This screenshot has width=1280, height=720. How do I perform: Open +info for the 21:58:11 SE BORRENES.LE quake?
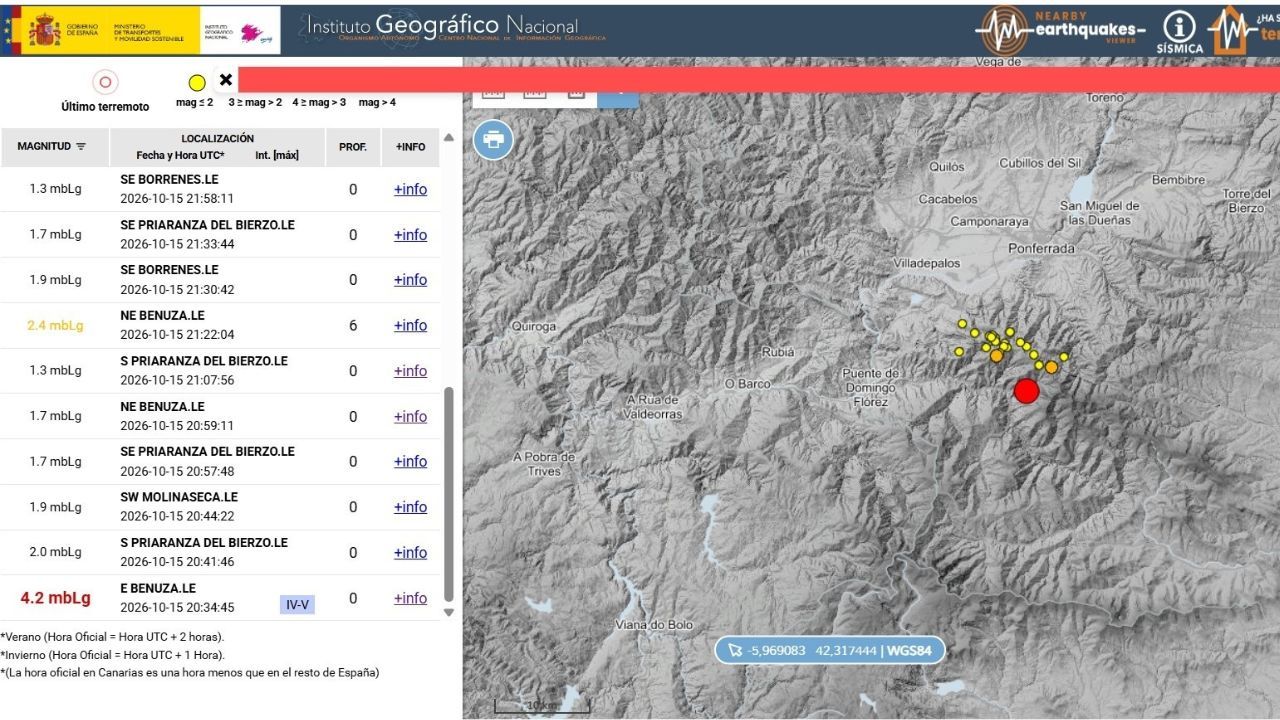pos(410,189)
